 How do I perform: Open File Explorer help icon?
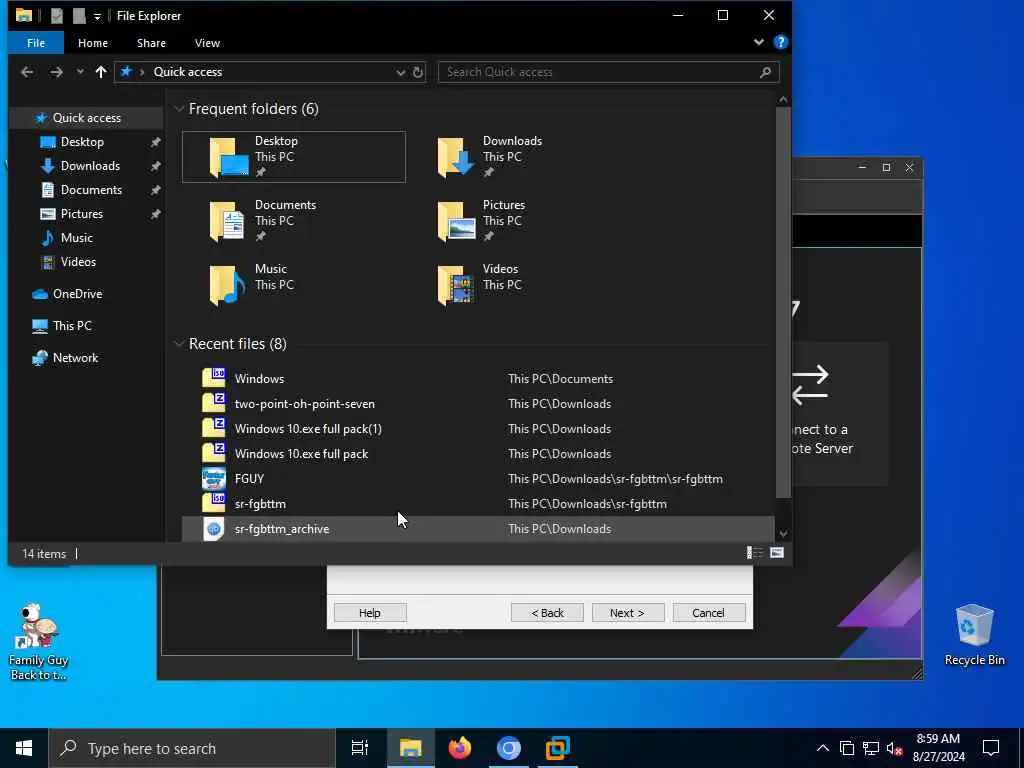pyautogui.click(x=780, y=42)
